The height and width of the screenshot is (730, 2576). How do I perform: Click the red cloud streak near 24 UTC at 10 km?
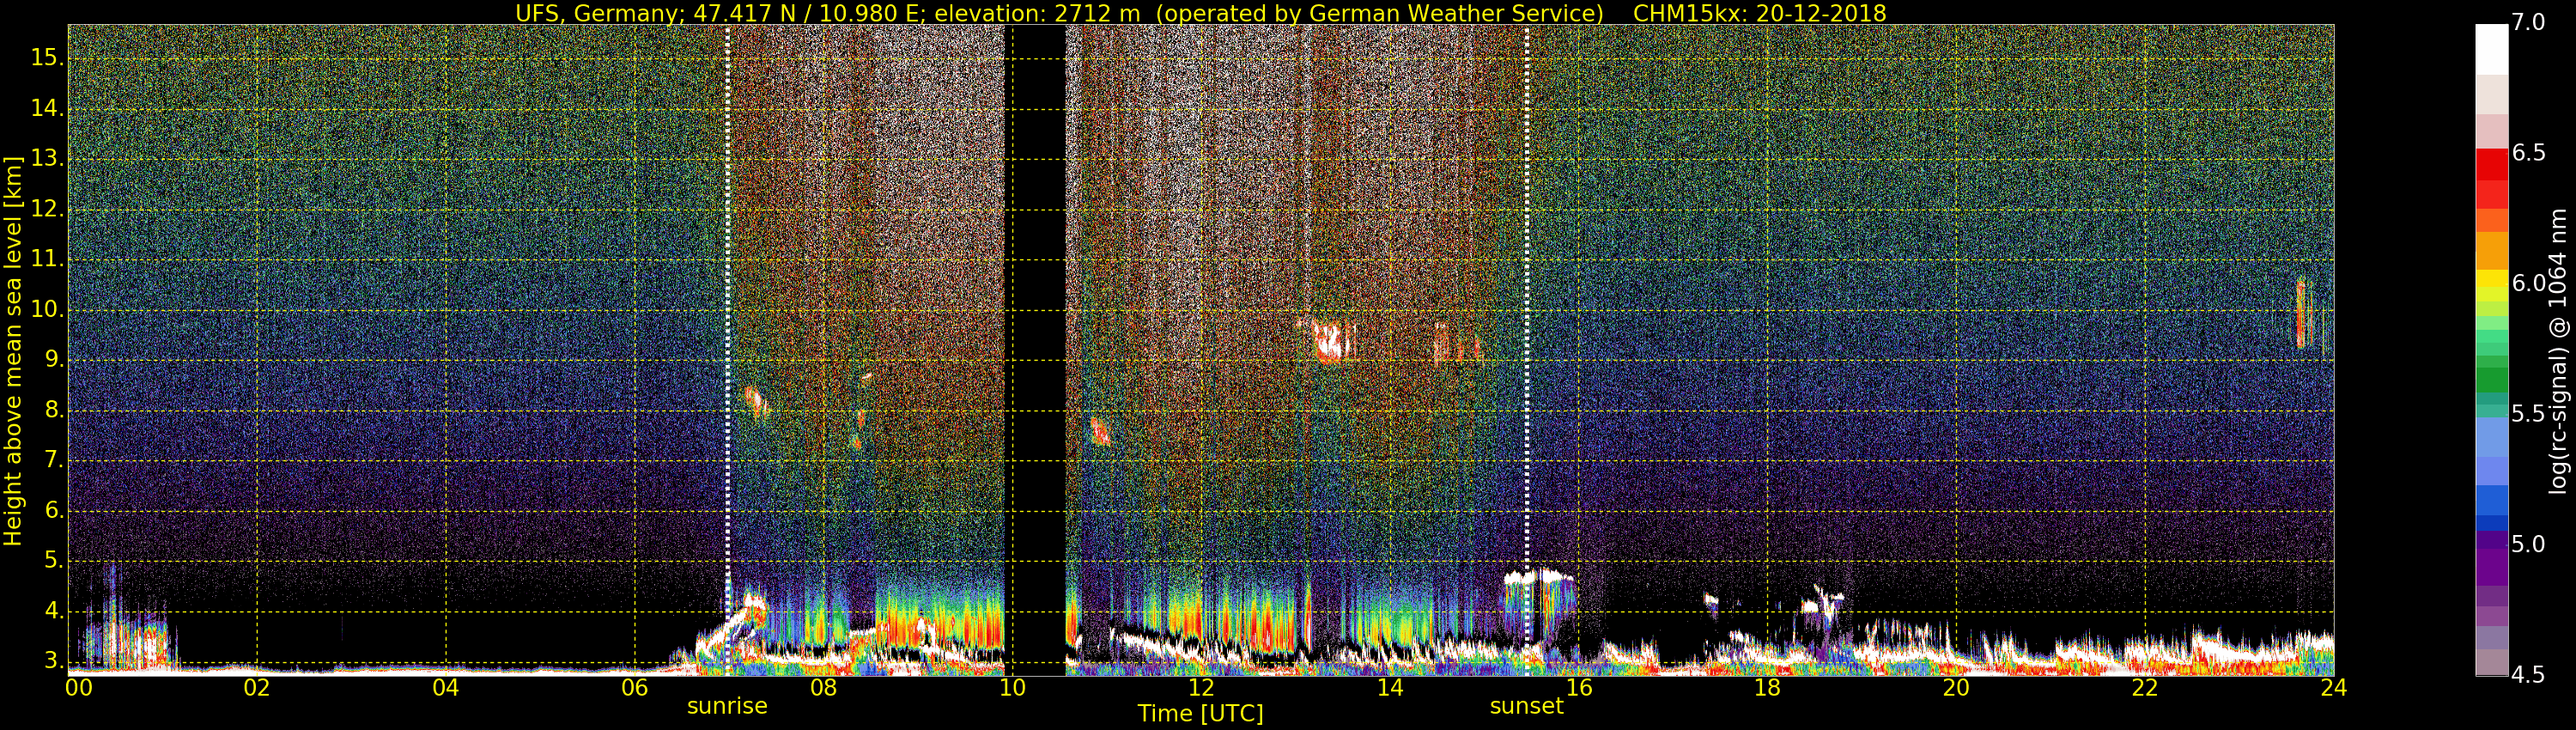tap(2300, 312)
